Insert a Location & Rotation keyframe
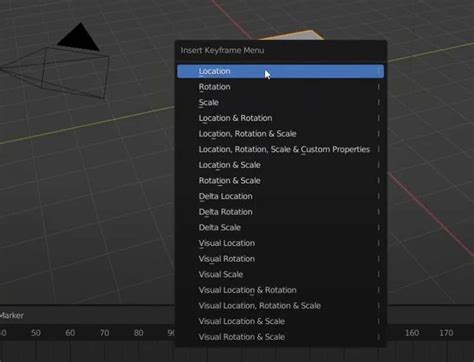The width and height of the screenshot is (474, 362). coord(280,118)
